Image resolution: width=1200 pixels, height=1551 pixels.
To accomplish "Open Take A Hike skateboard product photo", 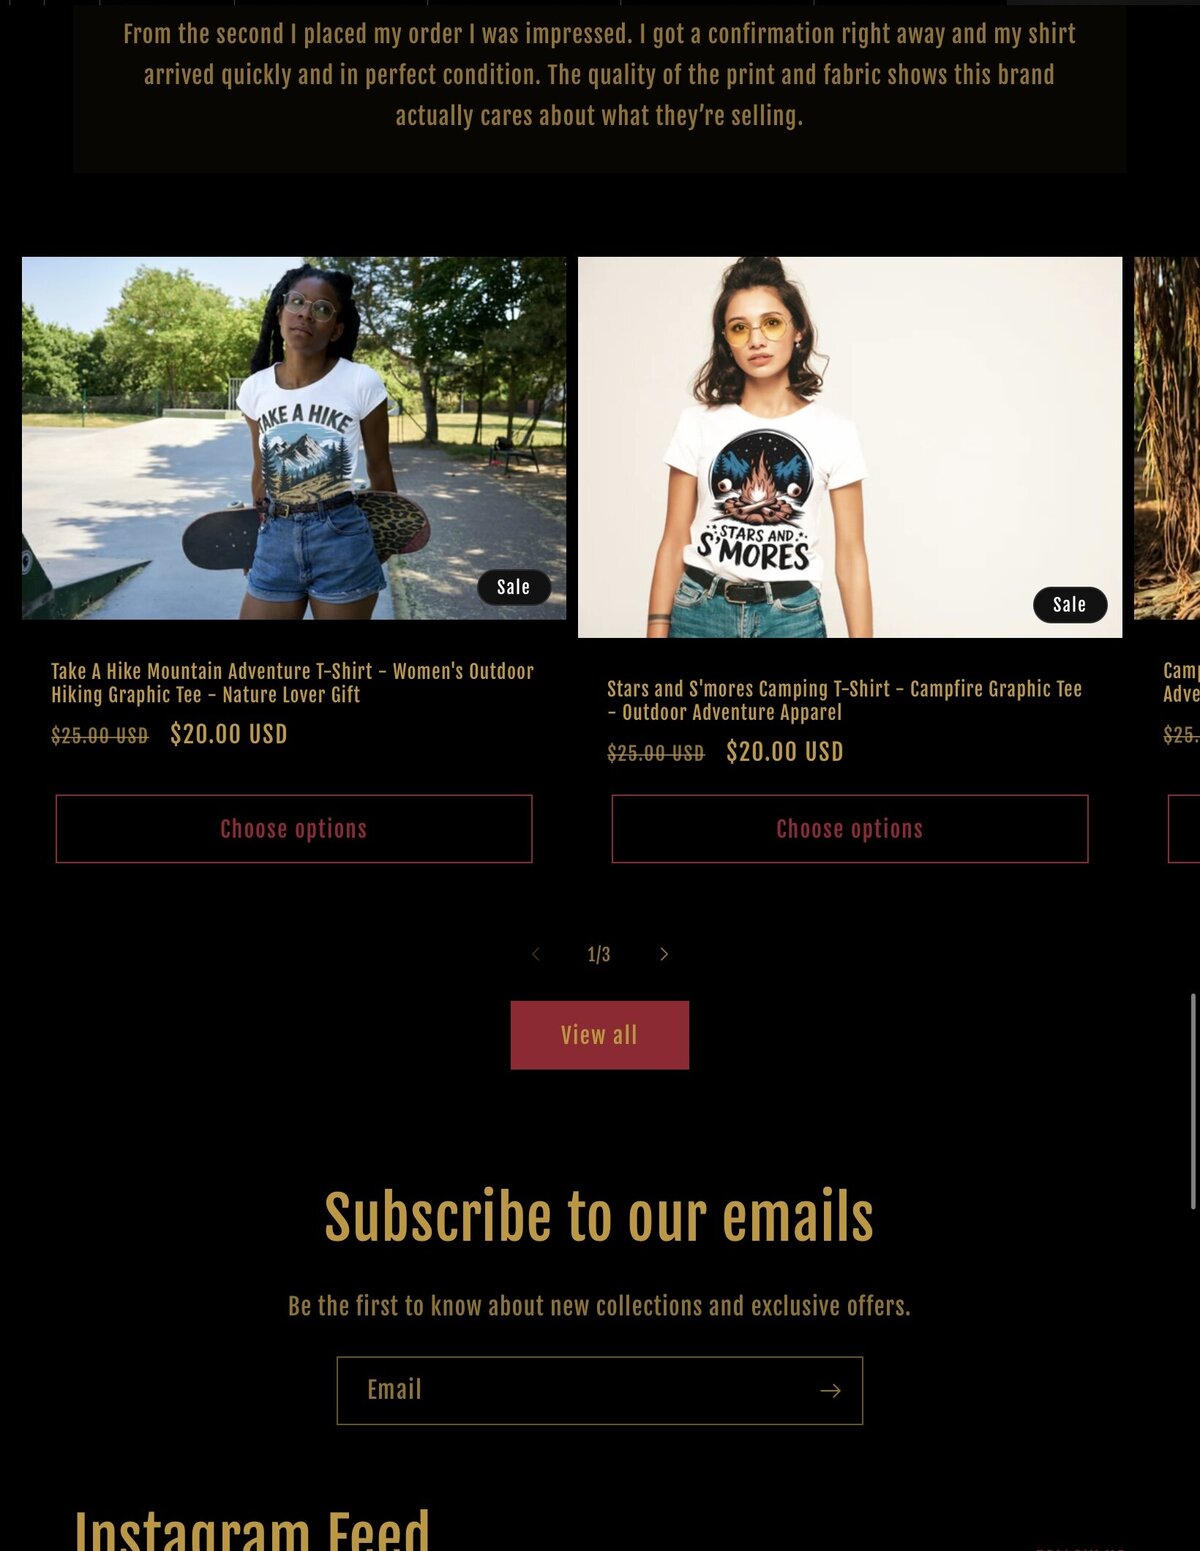I will pyautogui.click(x=294, y=438).
